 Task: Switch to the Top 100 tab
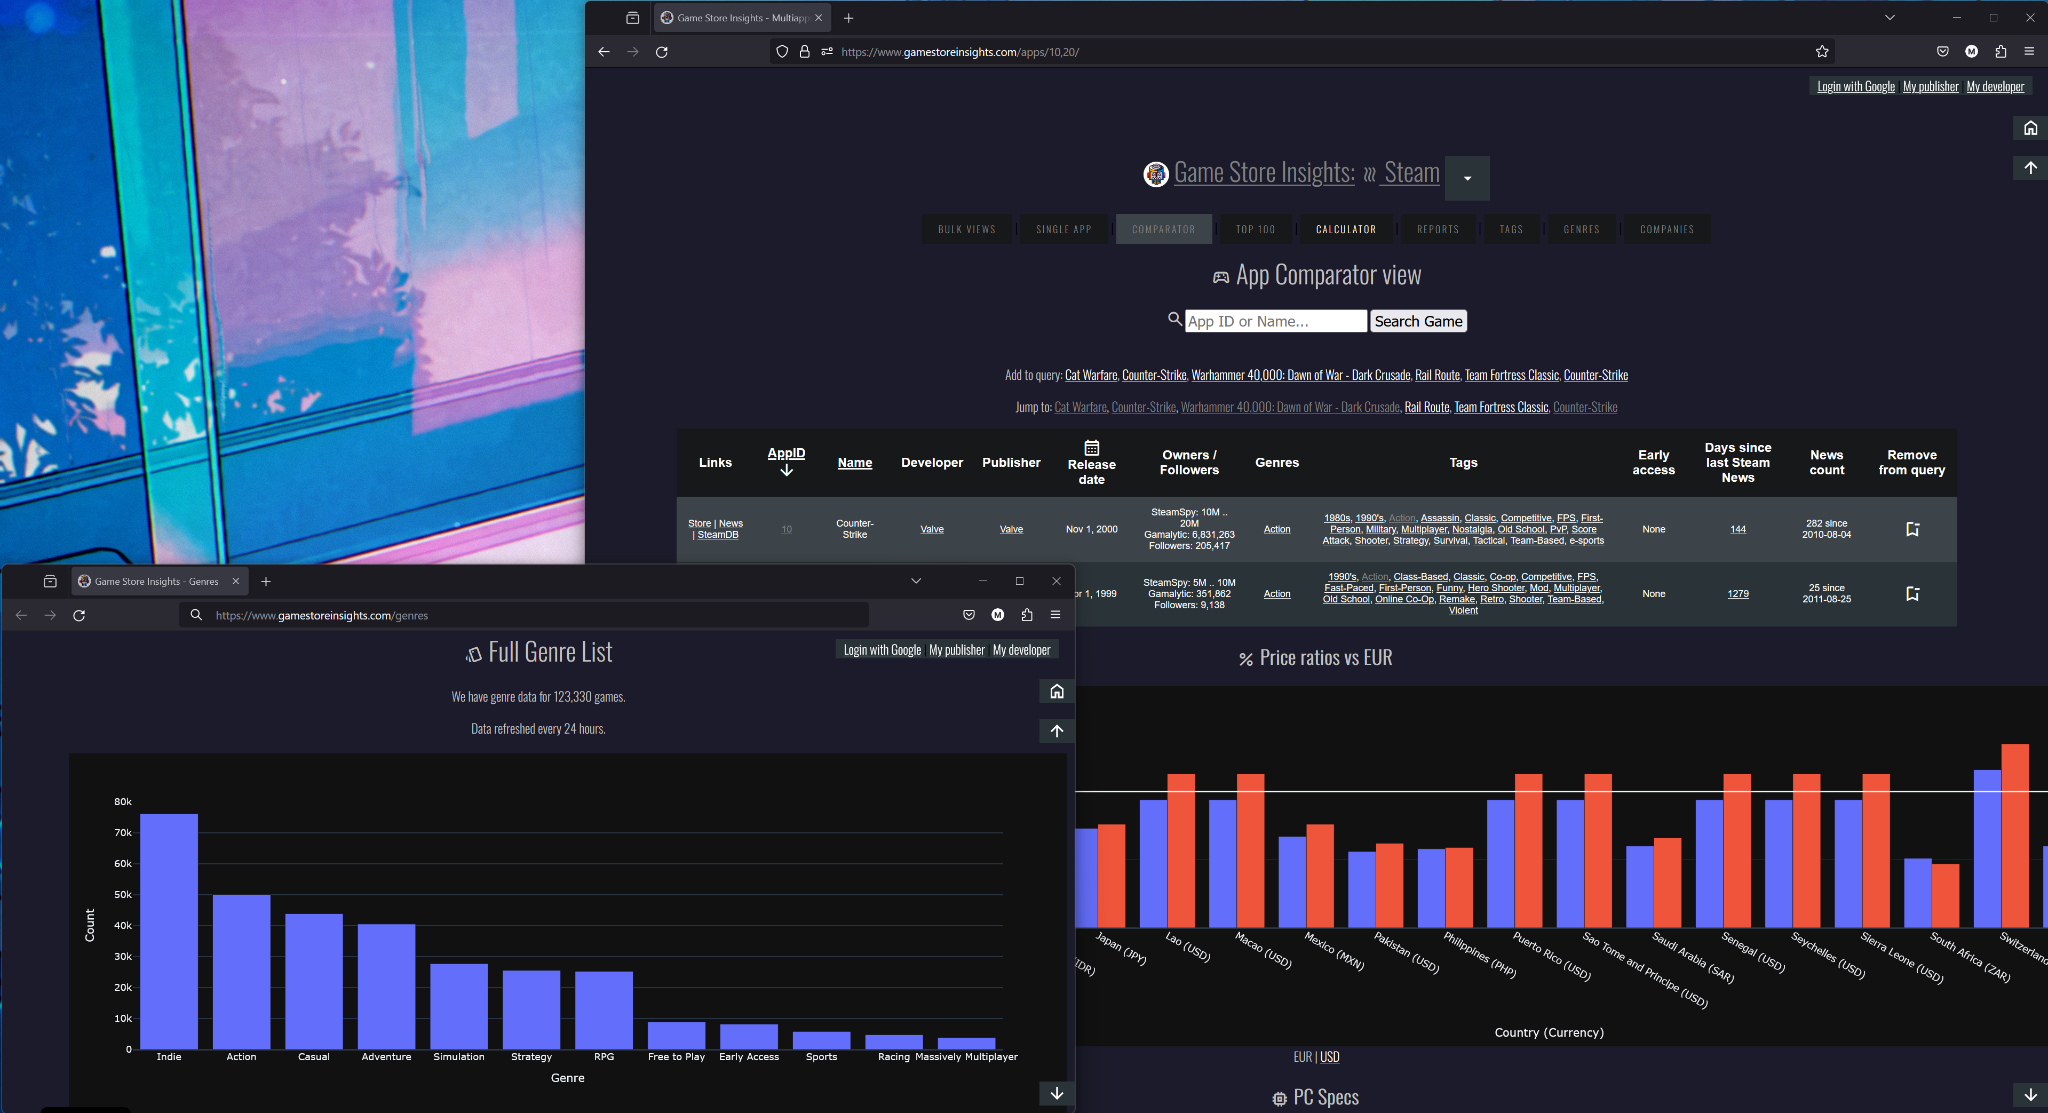1255,229
